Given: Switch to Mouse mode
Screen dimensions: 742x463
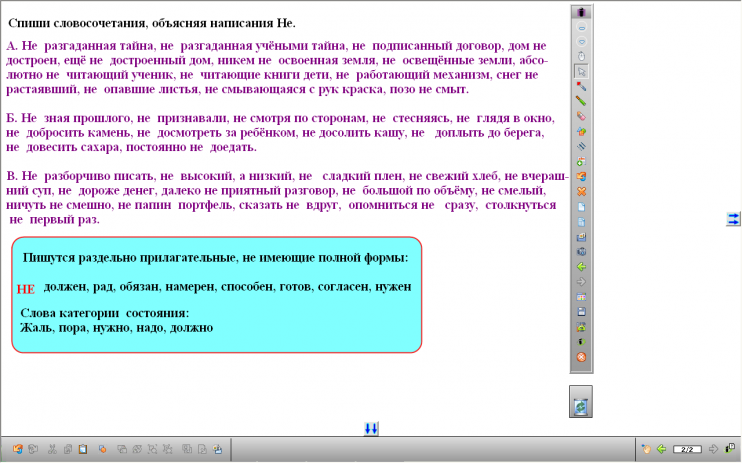Looking at the screenshot, I should coord(581,56).
